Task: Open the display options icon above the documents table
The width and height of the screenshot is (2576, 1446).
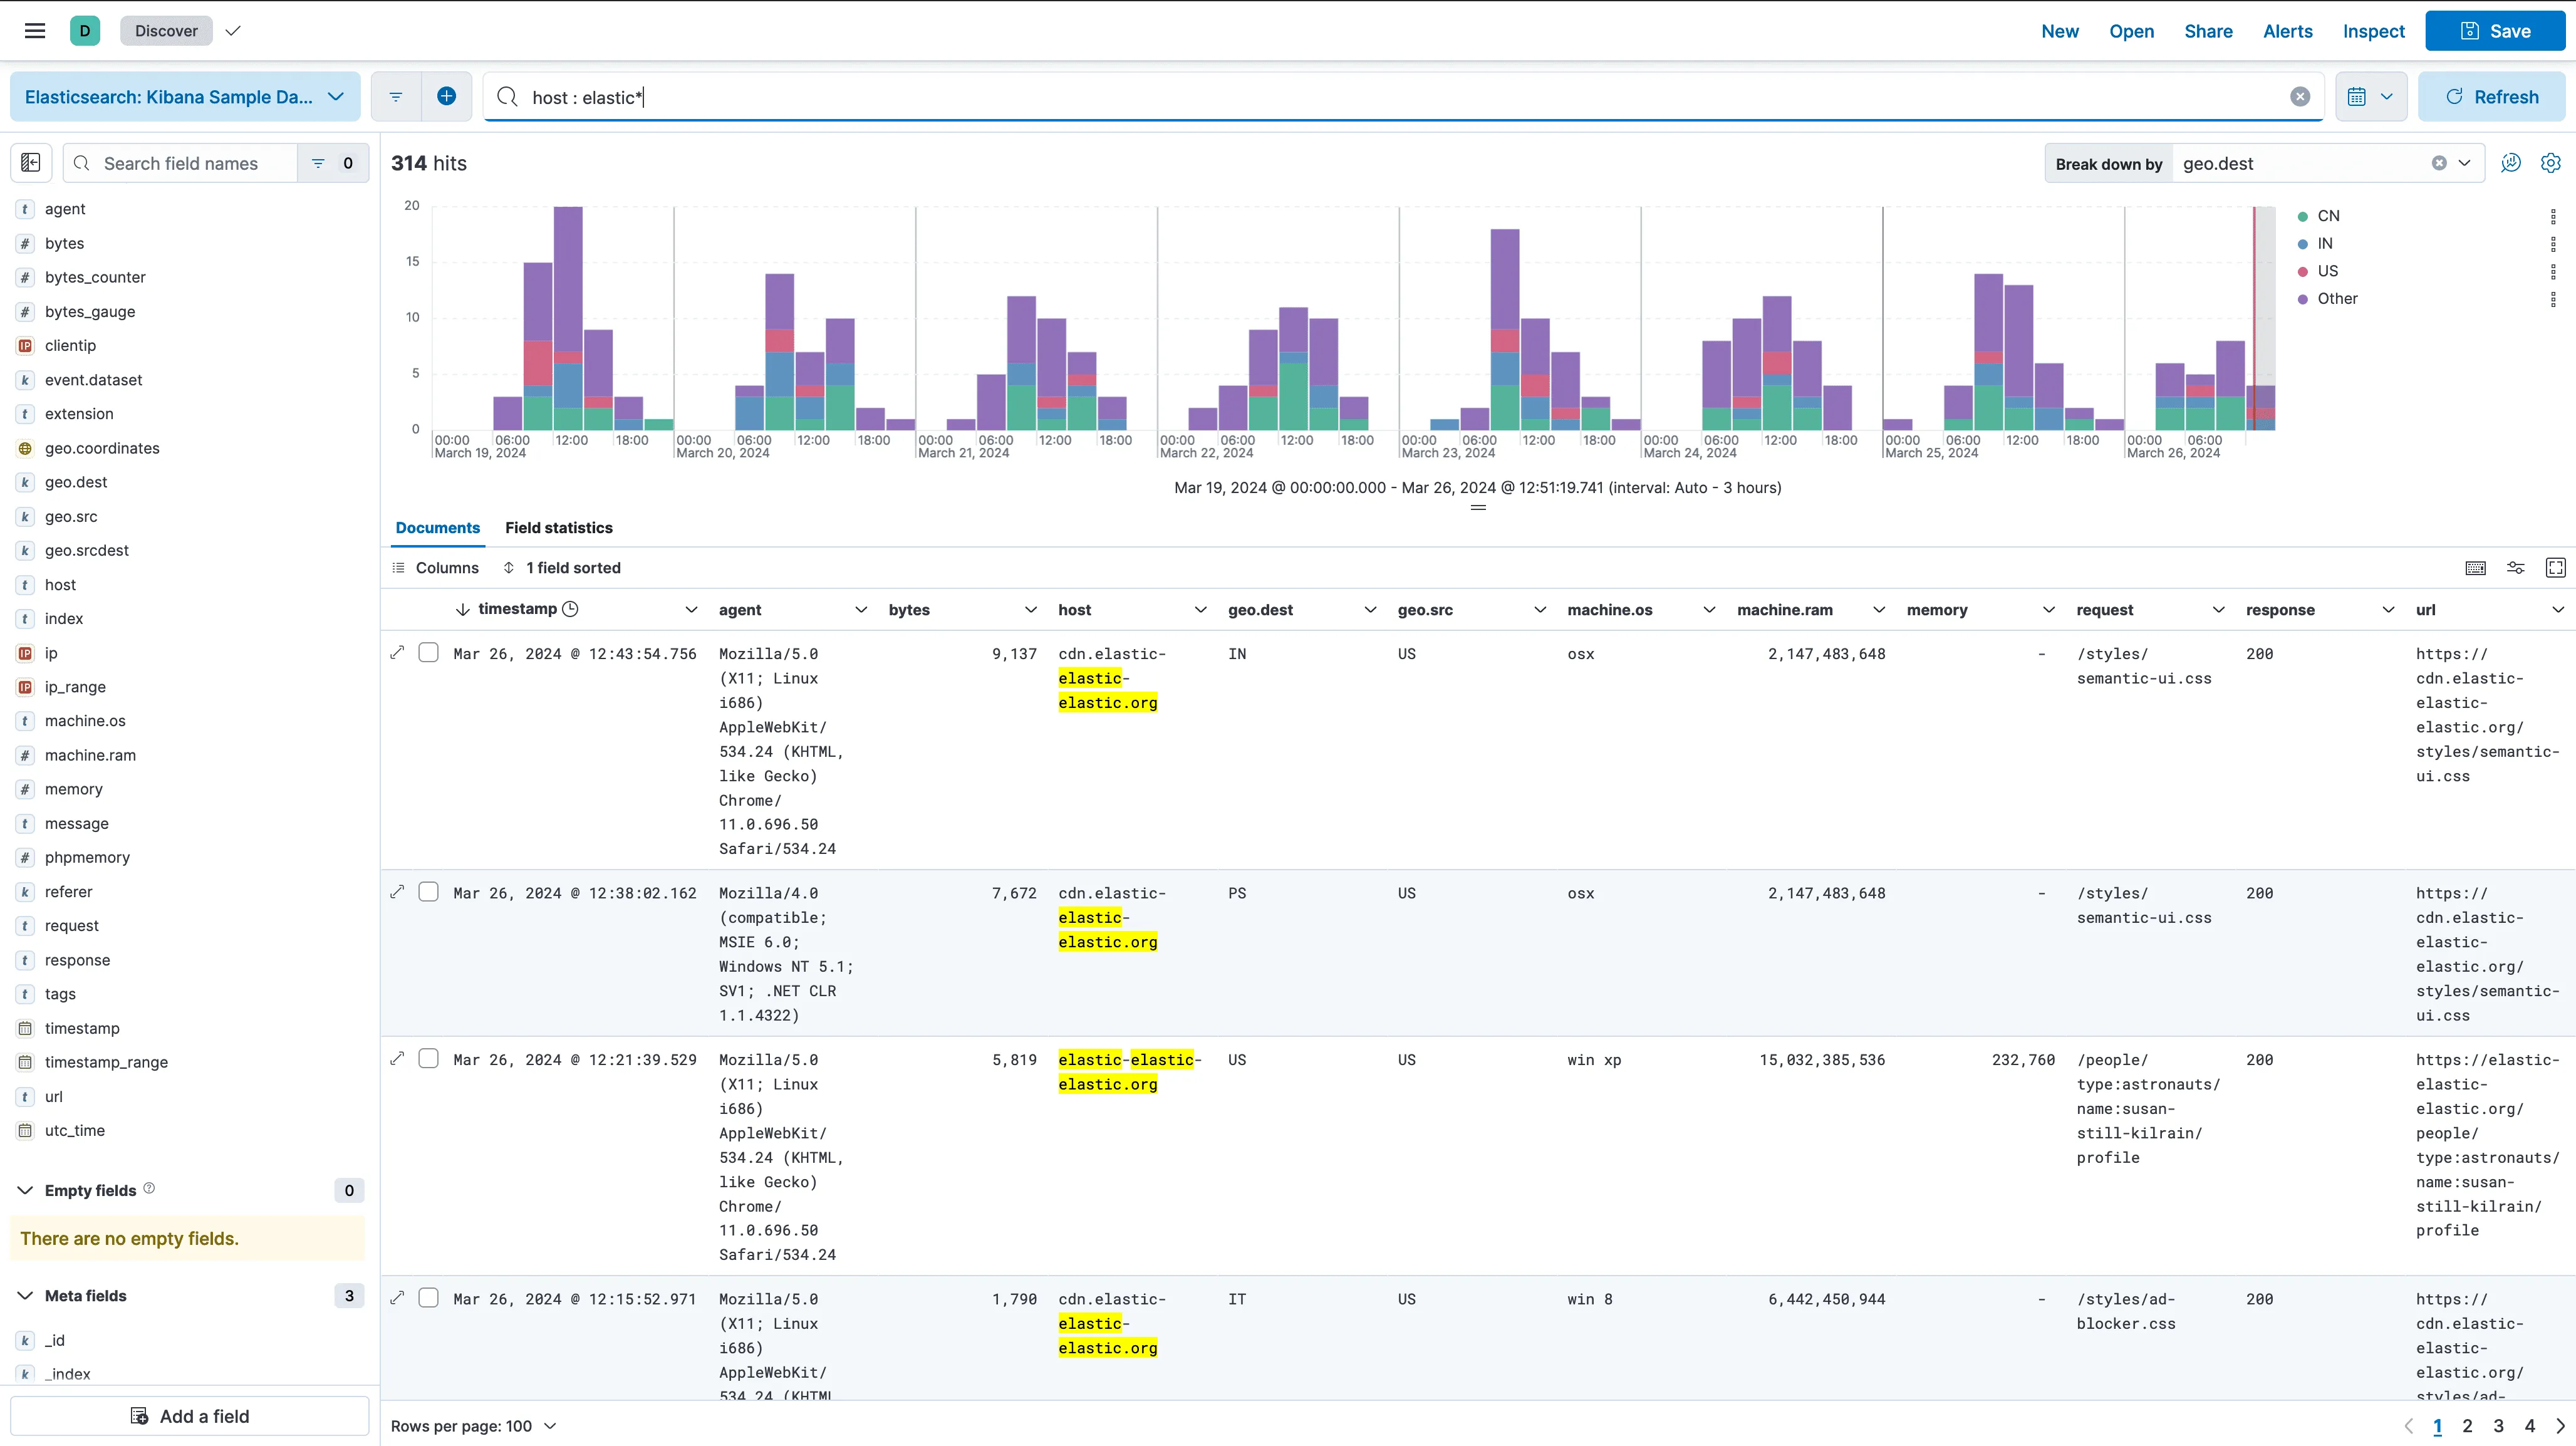Action: (2516, 567)
